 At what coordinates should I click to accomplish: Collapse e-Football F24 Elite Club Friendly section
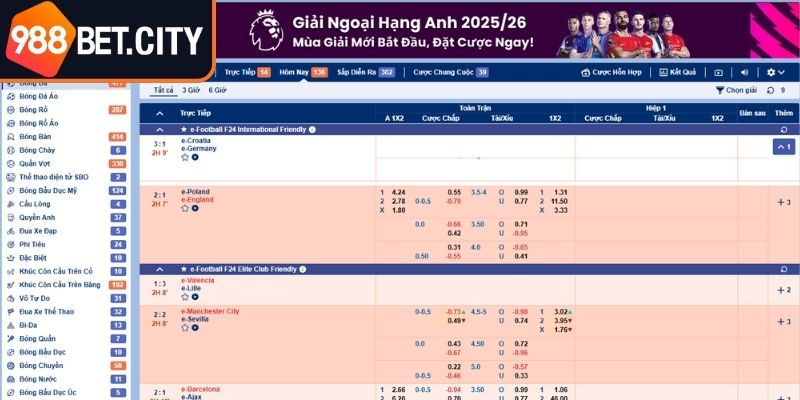tap(160, 269)
